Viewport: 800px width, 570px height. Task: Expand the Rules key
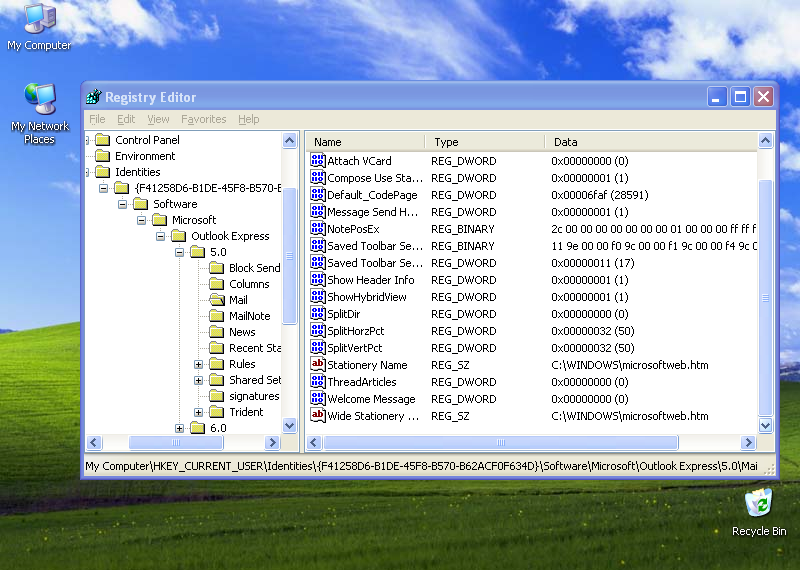click(x=198, y=364)
